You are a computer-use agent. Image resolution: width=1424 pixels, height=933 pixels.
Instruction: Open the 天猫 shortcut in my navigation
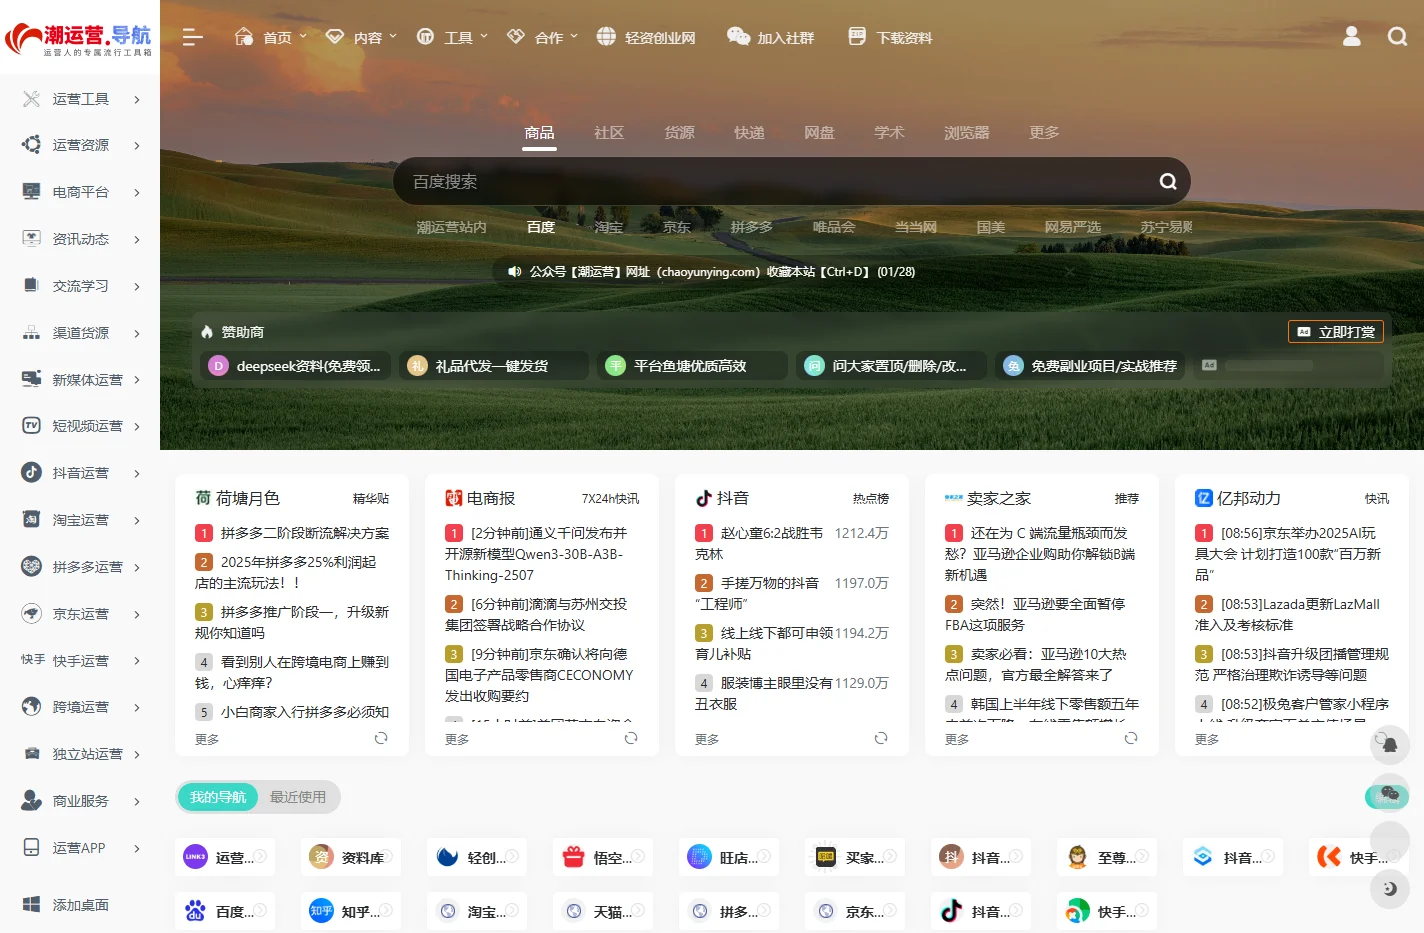(603, 911)
